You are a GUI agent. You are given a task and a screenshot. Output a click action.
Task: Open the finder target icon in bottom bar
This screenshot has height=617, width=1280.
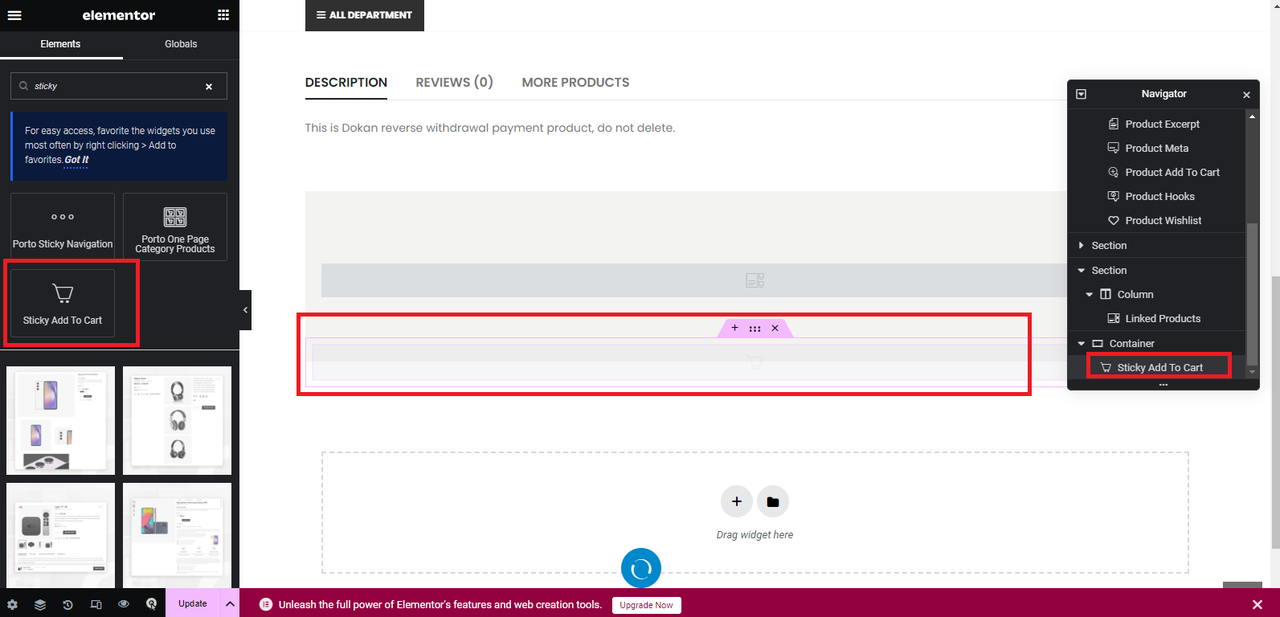(x=151, y=604)
